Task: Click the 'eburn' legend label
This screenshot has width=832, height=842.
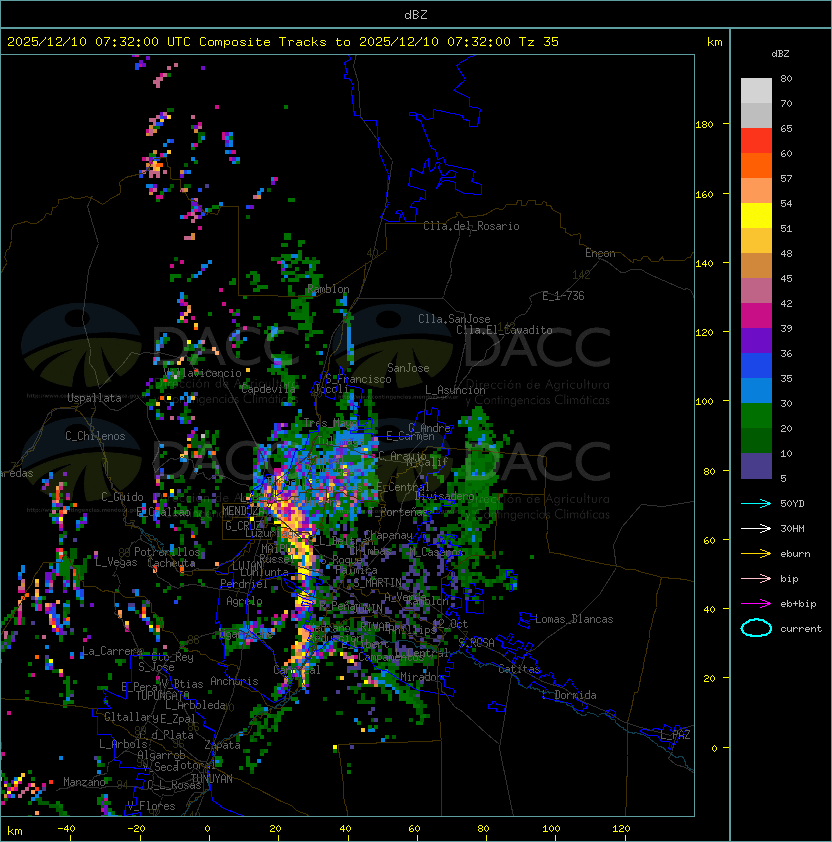Action: [795, 554]
